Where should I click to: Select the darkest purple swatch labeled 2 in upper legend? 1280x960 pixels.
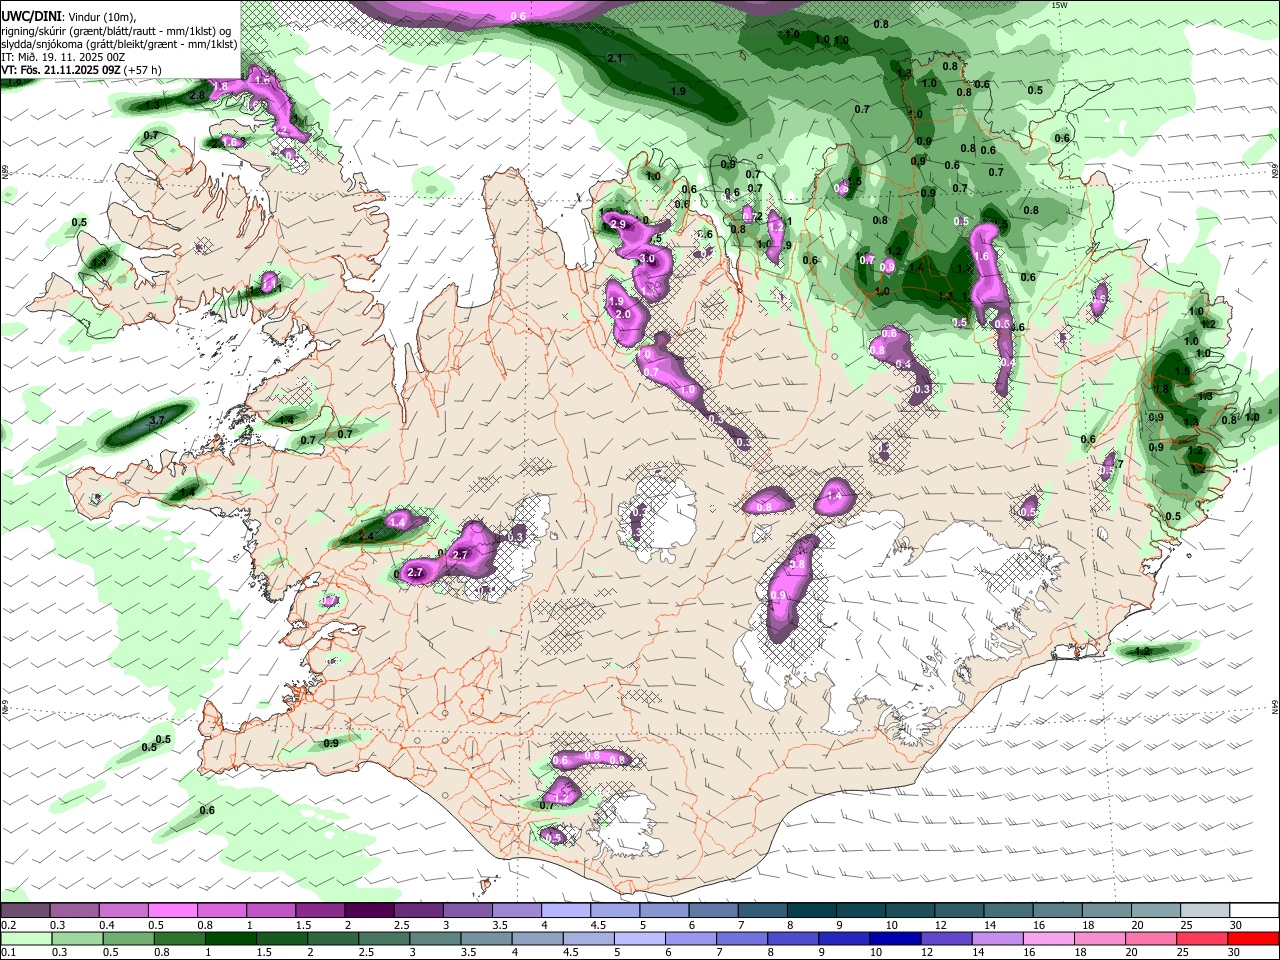369,911
